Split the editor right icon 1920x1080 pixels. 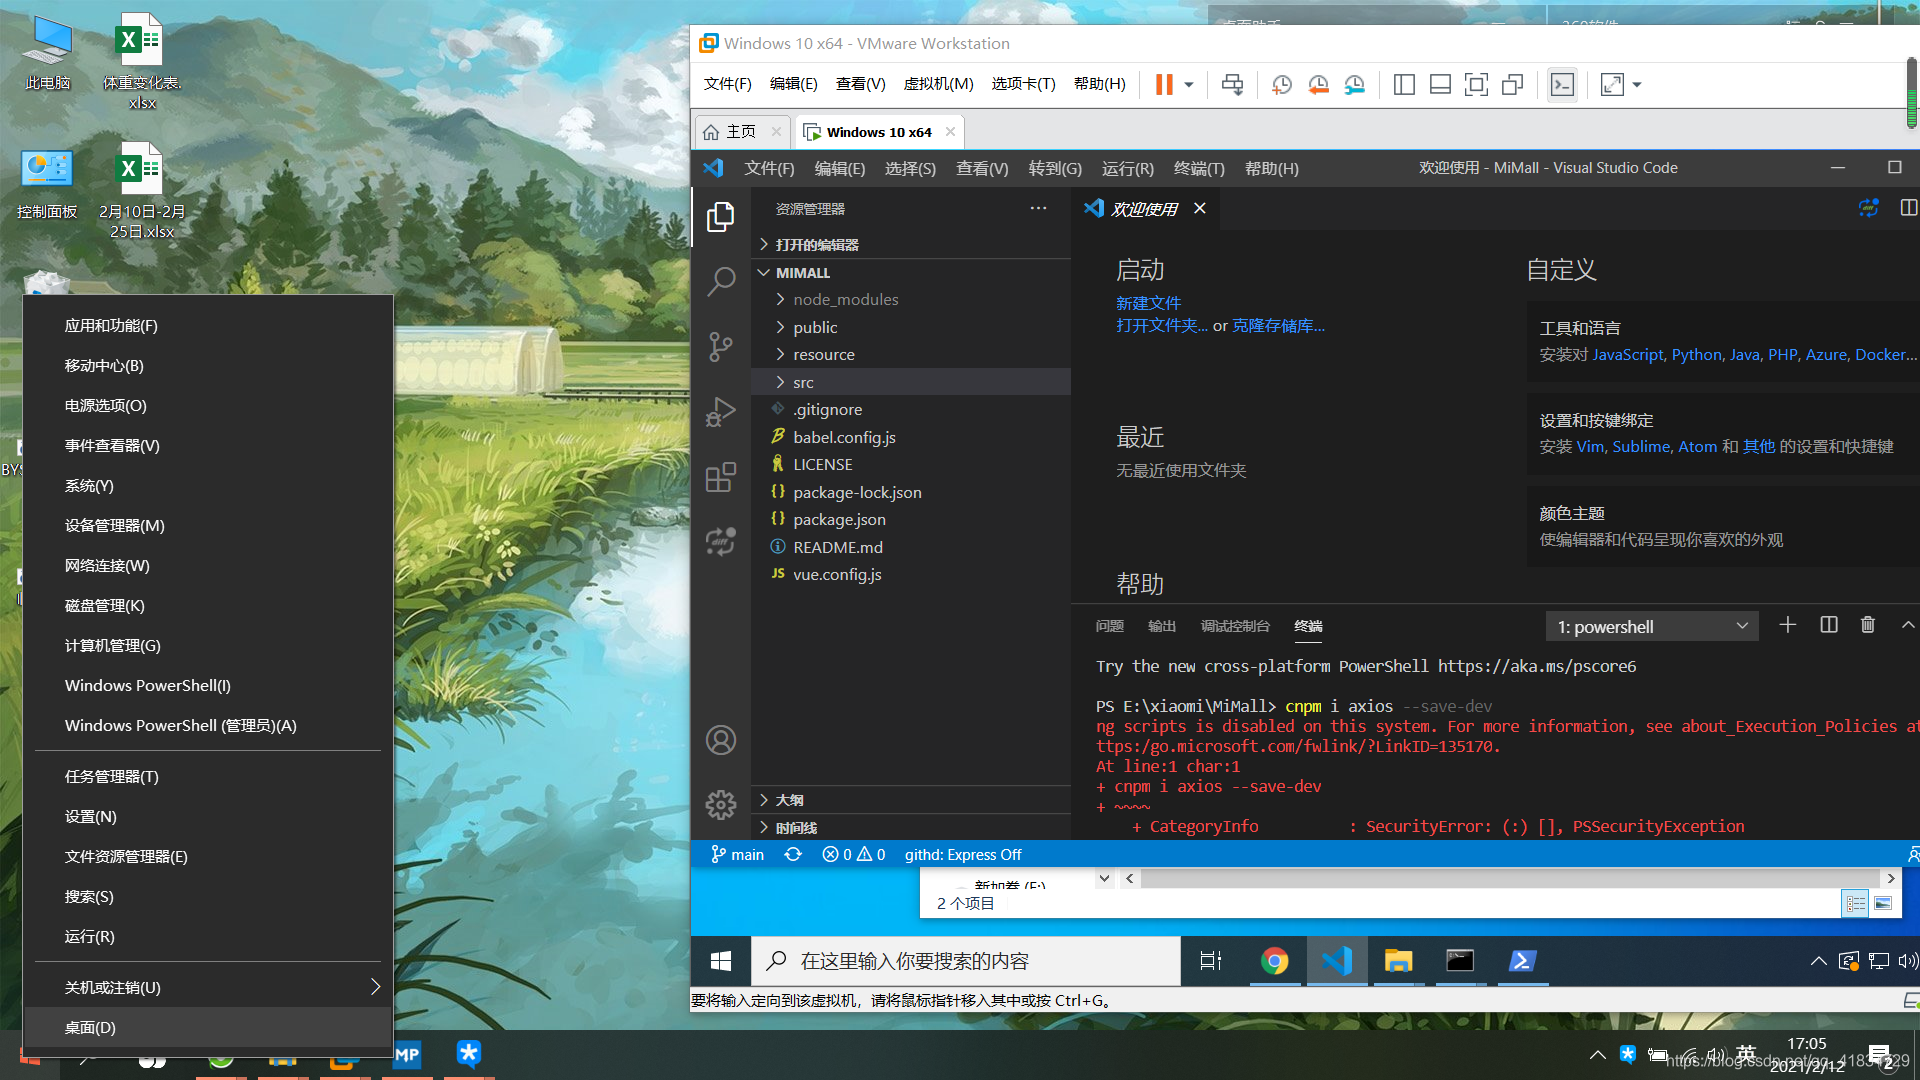(1908, 208)
